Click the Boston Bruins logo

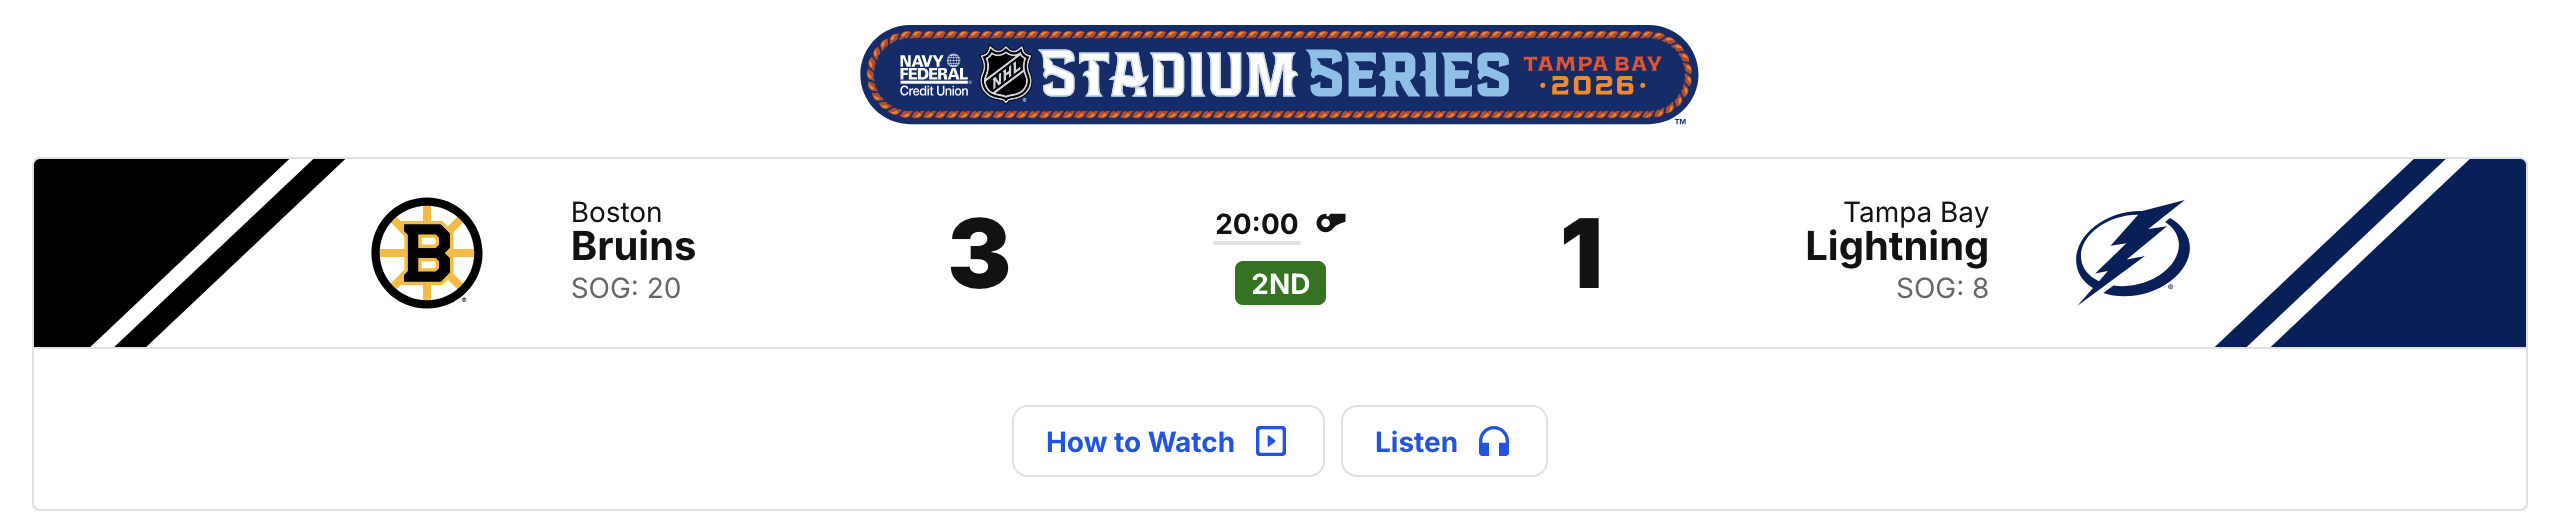pyautogui.click(x=427, y=253)
